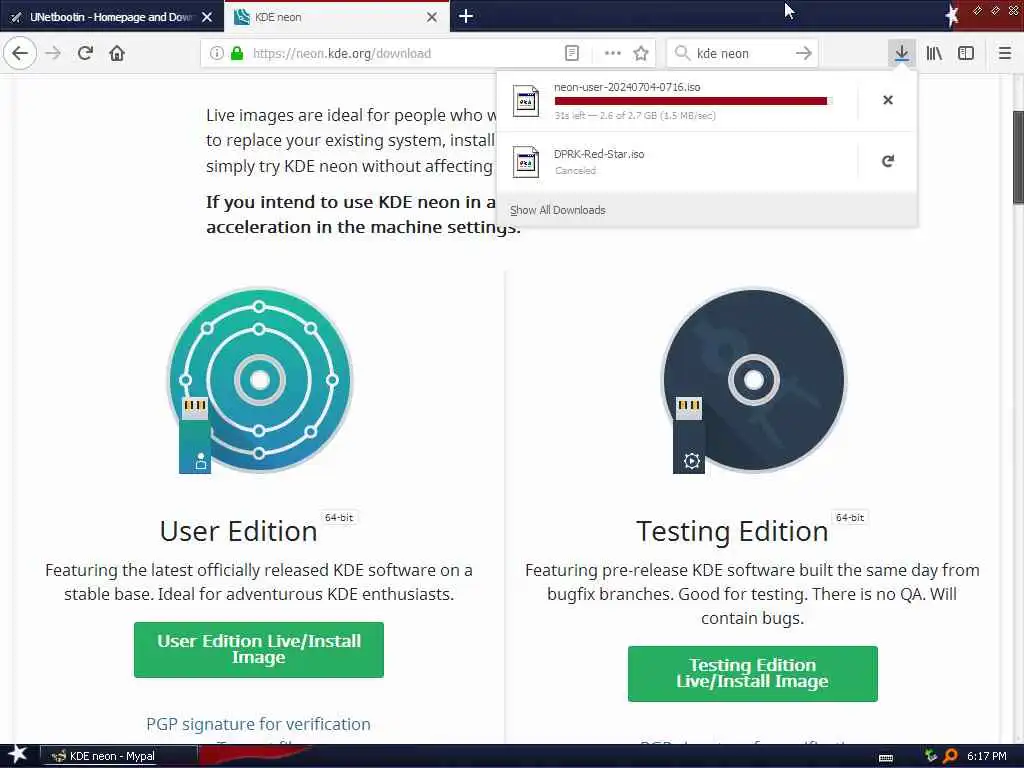1024x768 pixels.
Task: Click the search go arrow
Action: point(804,53)
